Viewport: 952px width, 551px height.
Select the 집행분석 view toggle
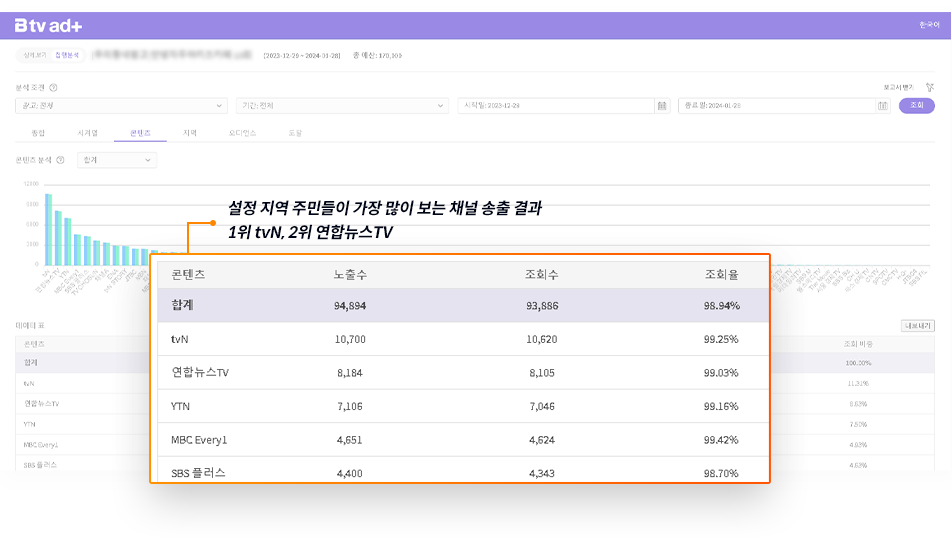pyautogui.click(x=67, y=55)
